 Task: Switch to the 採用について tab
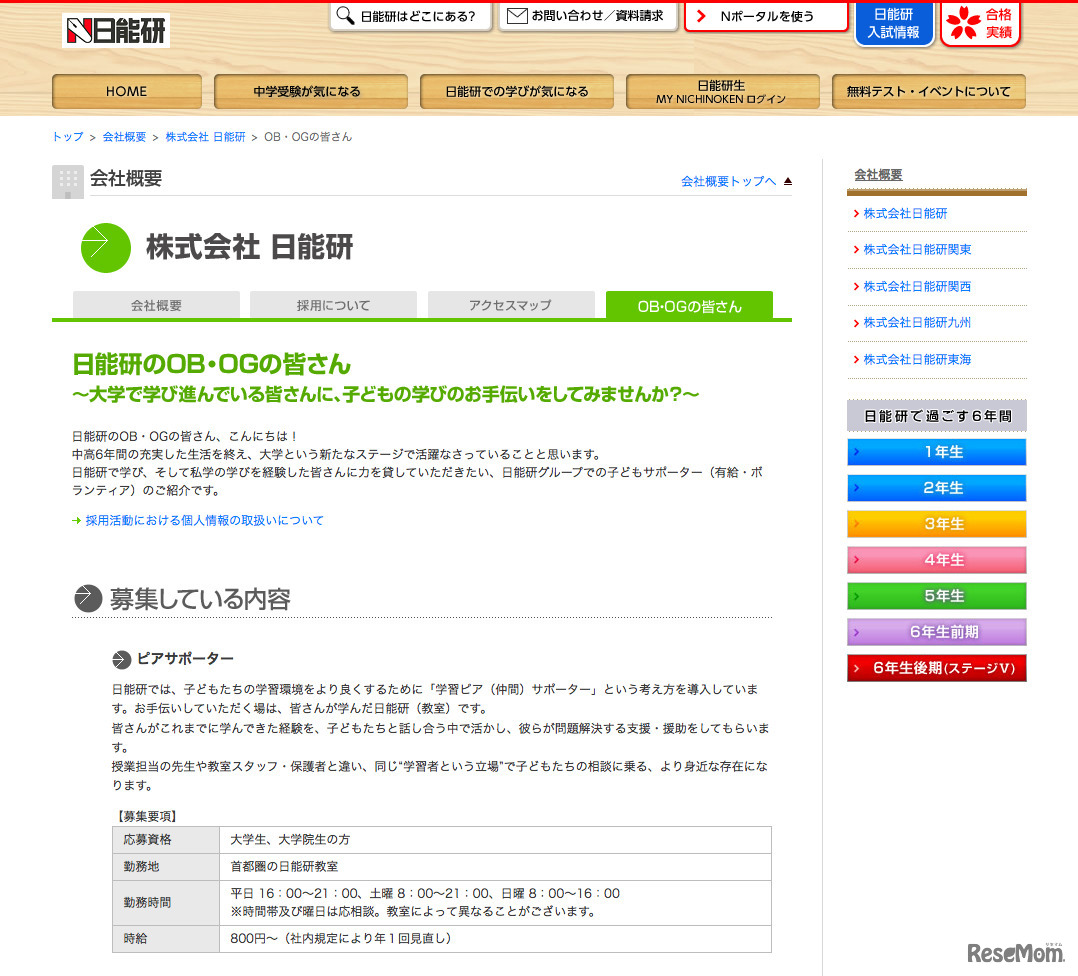[333, 305]
